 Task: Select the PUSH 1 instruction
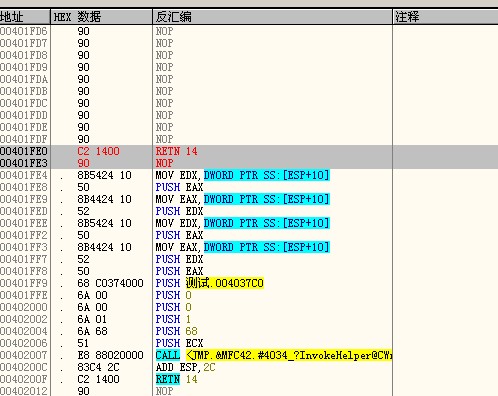pyautogui.click(x=173, y=319)
